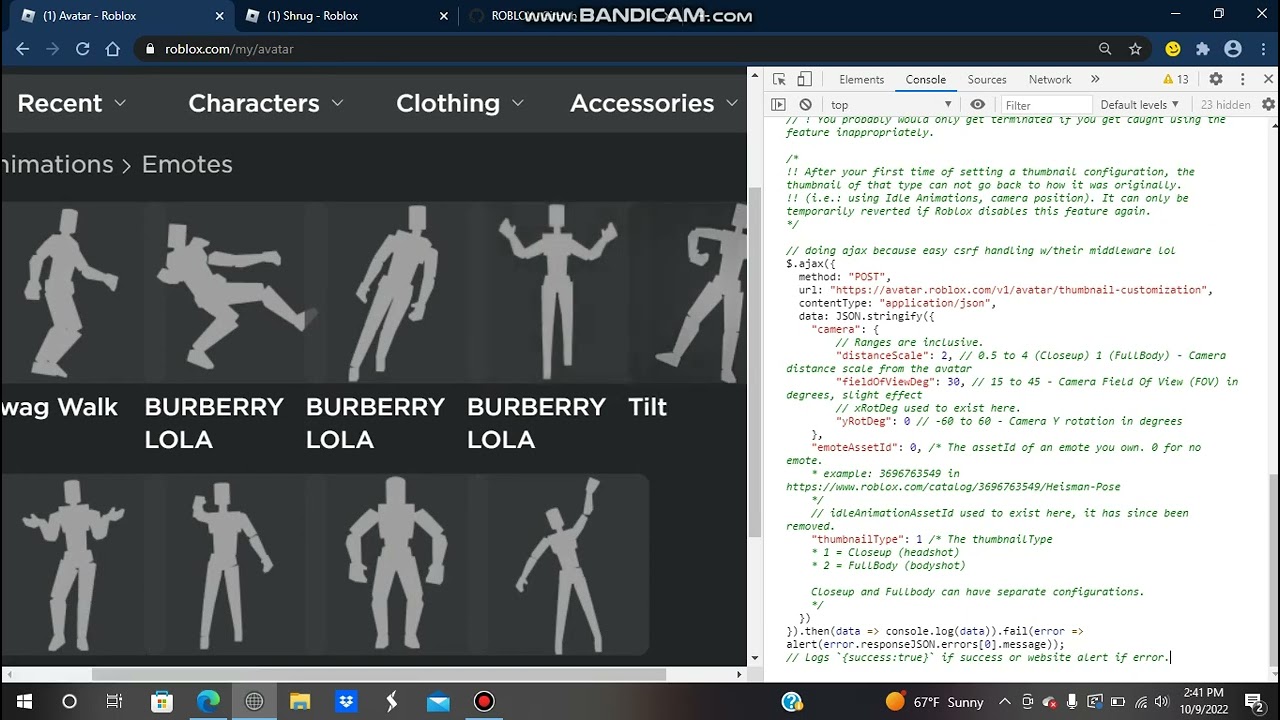Show hidden system tray icons
Screen dimensions: 1280x720
pyautogui.click(x=1004, y=702)
